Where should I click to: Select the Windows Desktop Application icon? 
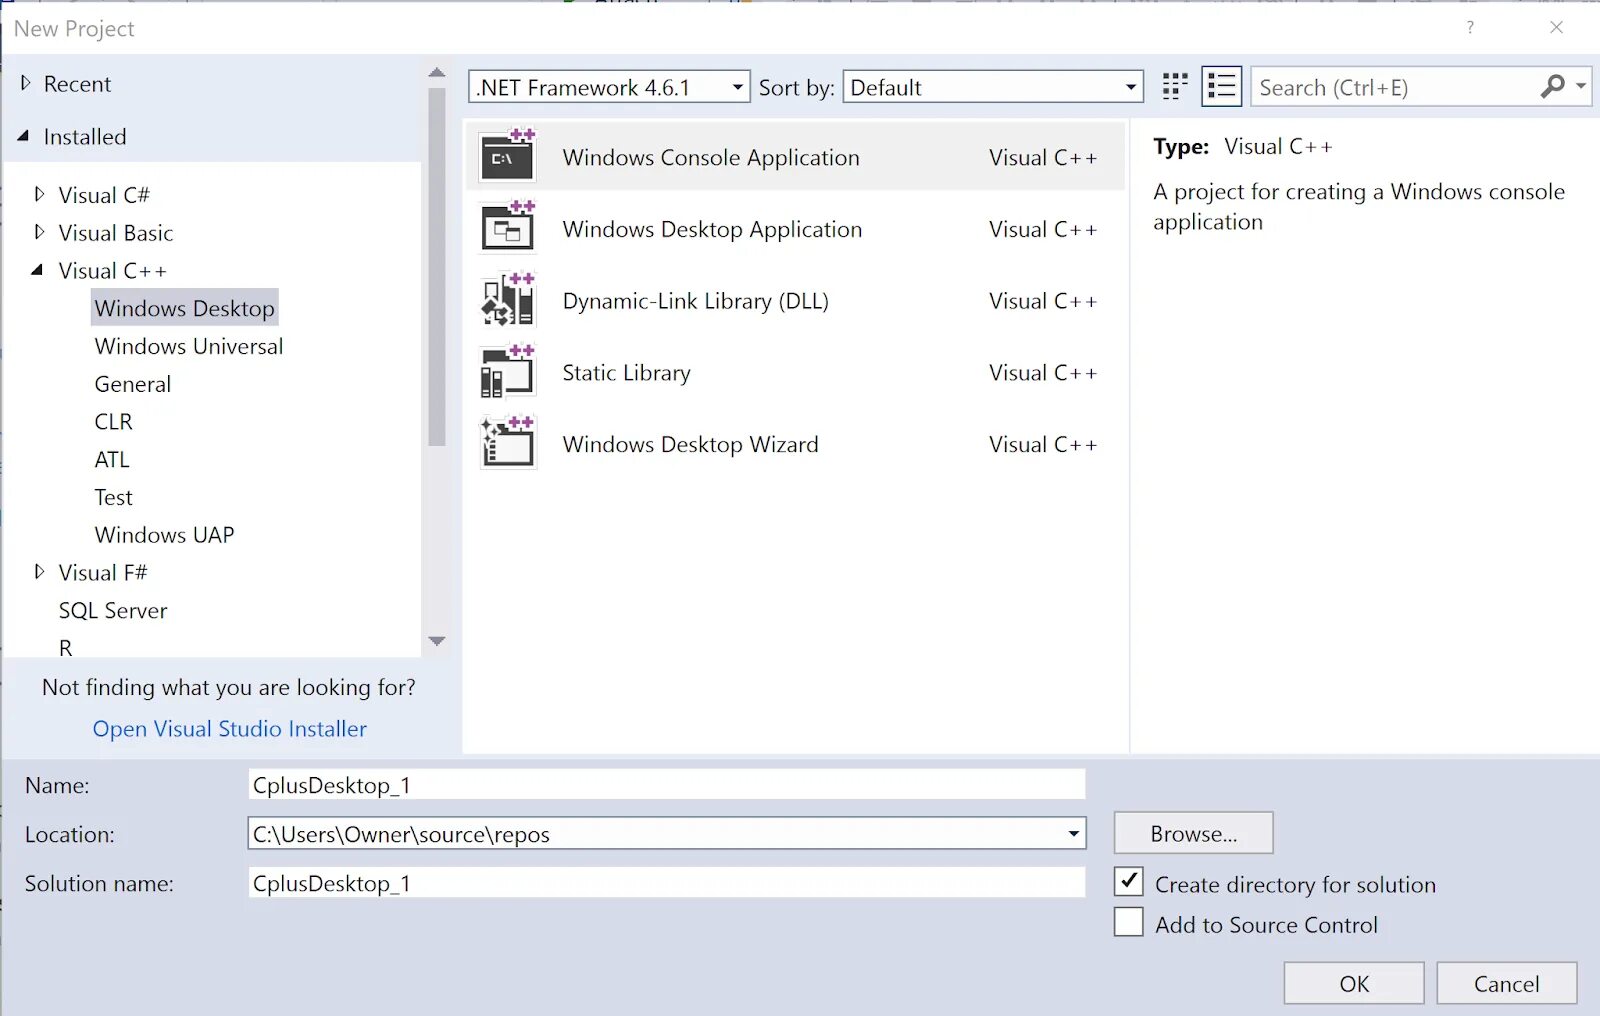(x=508, y=227)
